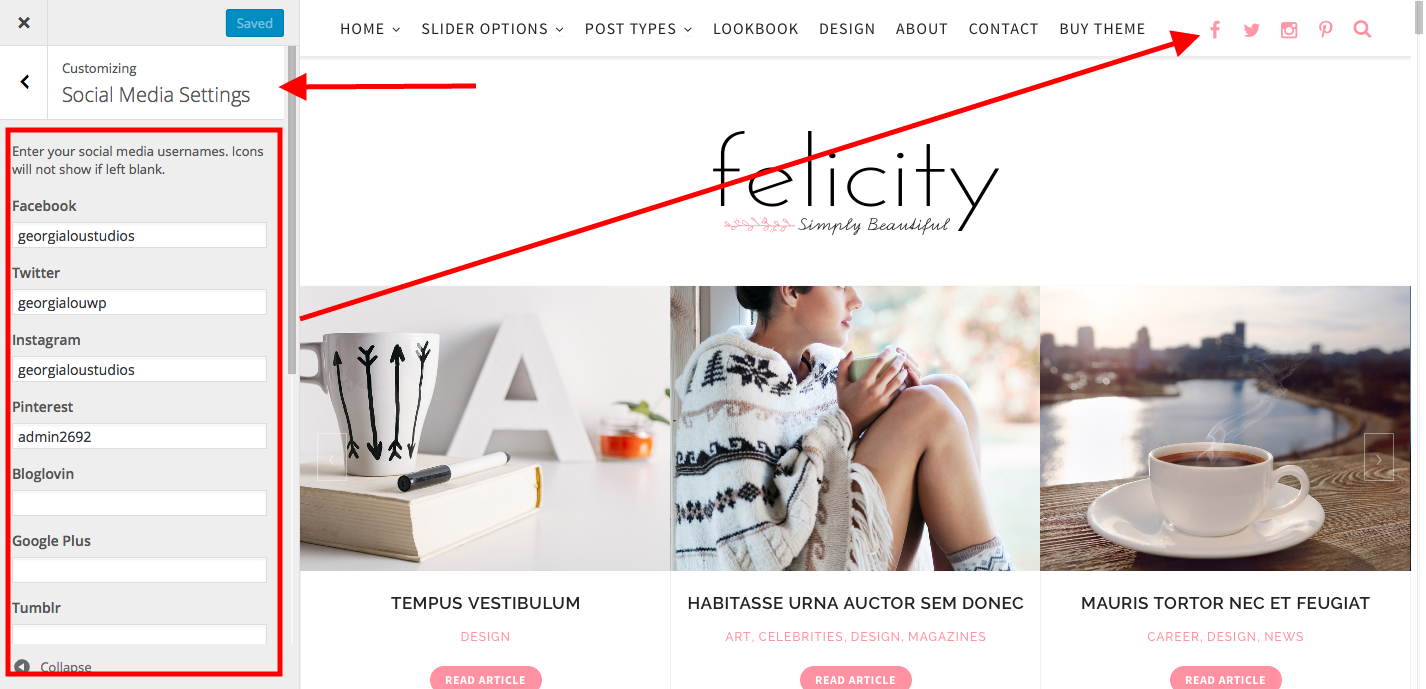Expand the Post Types dropdown
Screen dimensions: 1426x689
pos(639,29)
